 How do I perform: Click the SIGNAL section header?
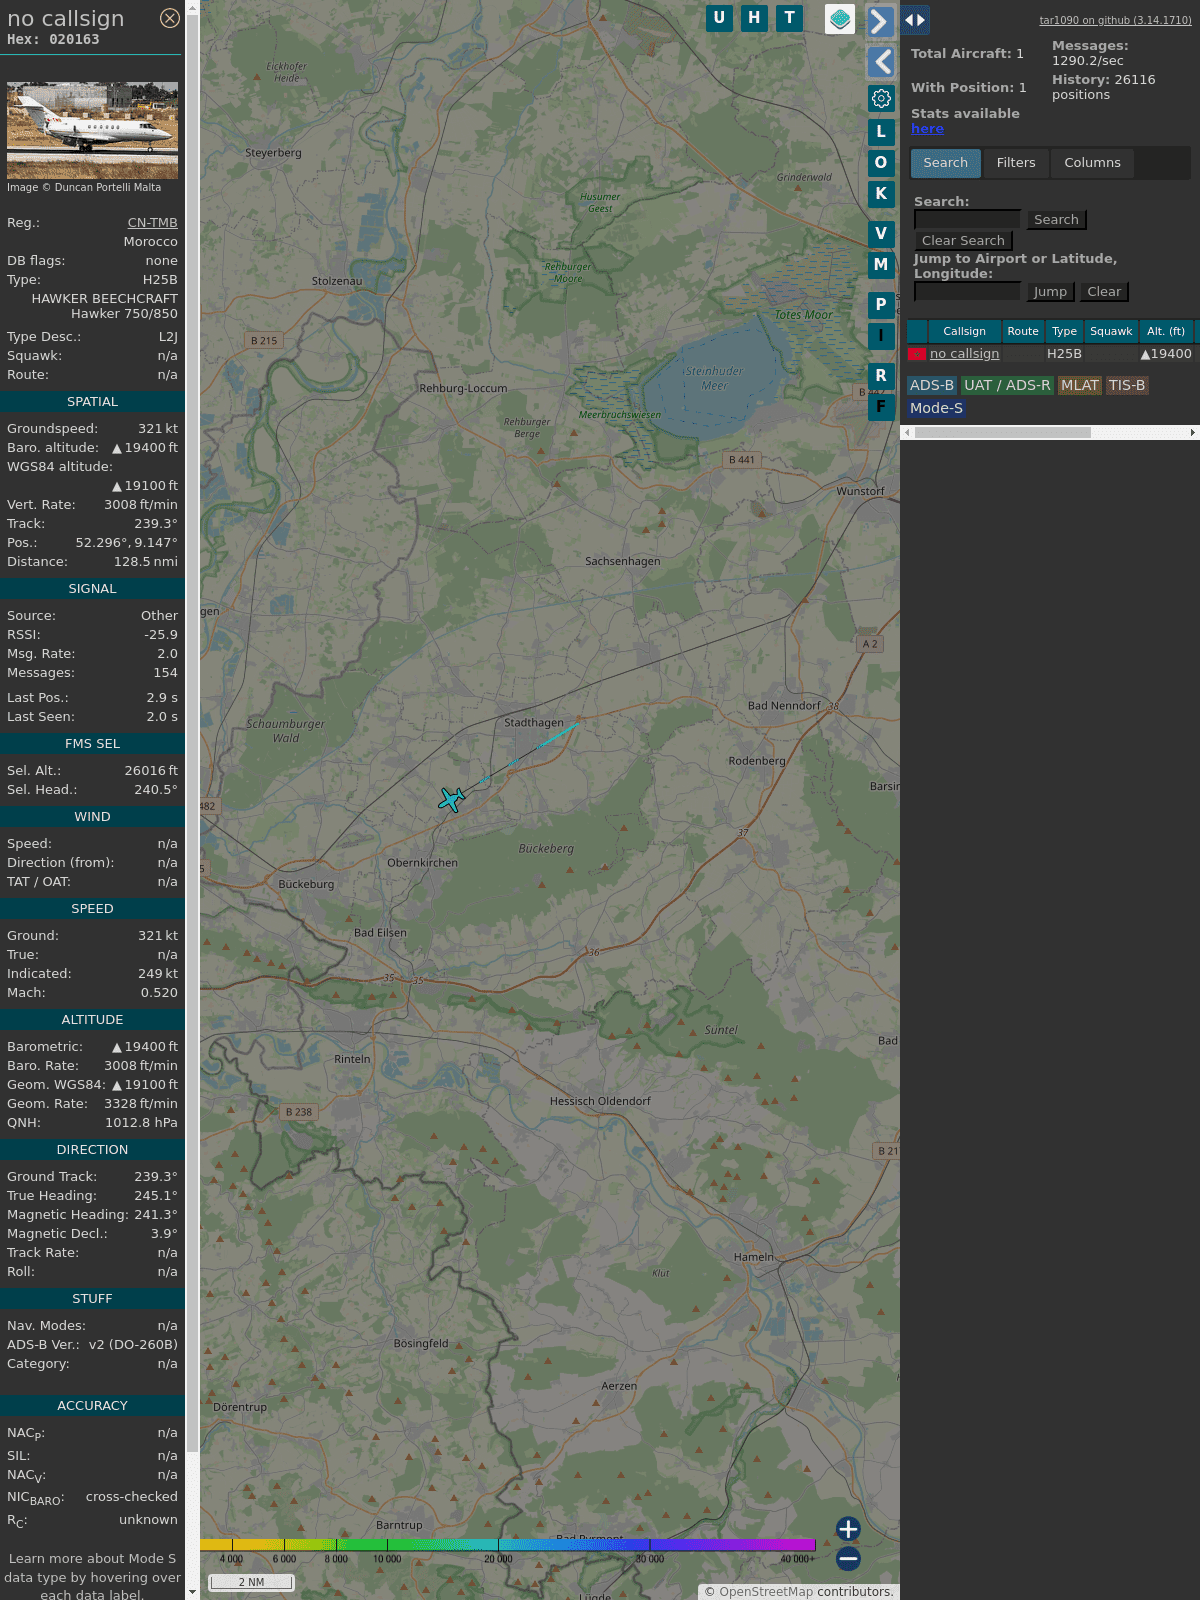(92, 589)
